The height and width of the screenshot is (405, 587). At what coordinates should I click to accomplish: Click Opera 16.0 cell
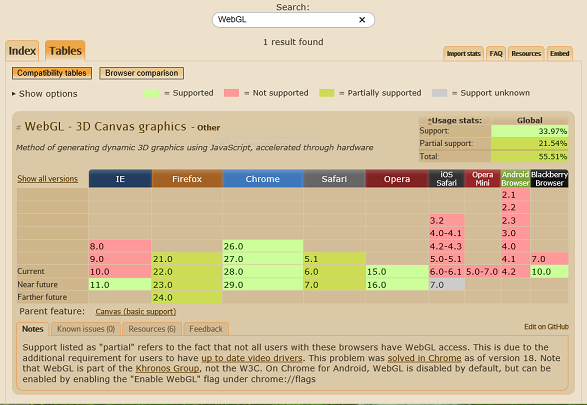pyautogui.click(x=397, y=284)
